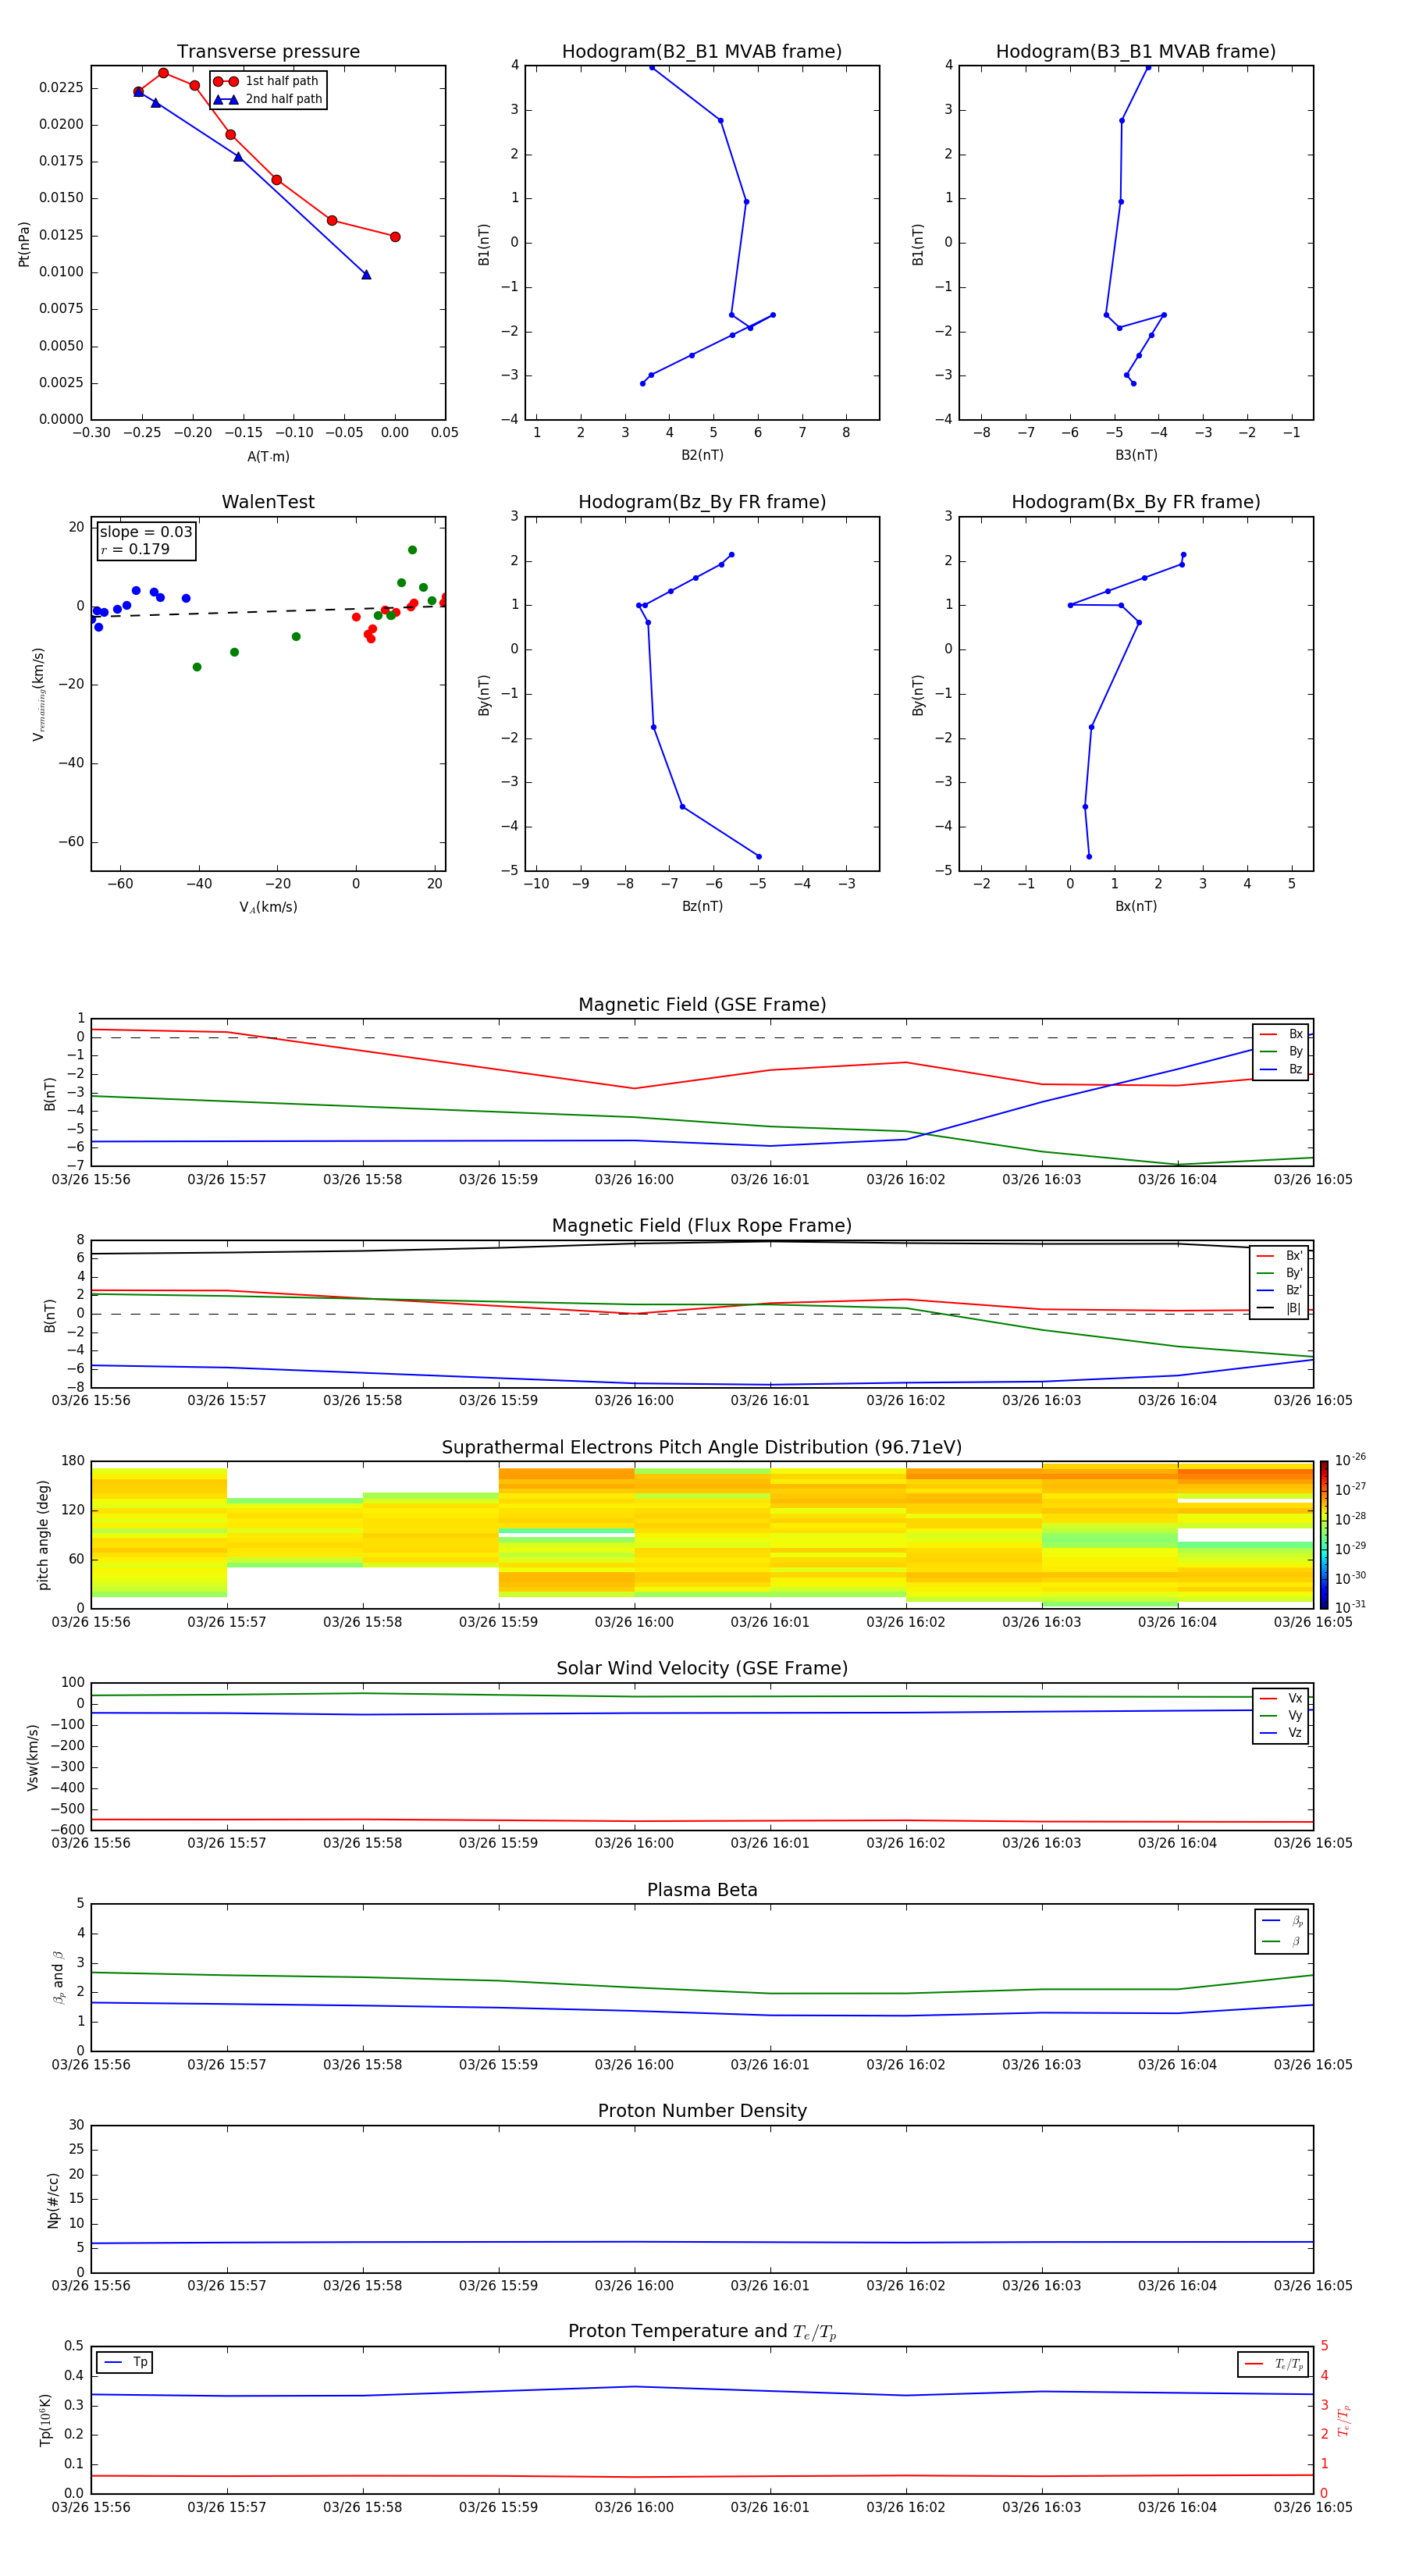1405x2576 pixels.
Task: Click the 'Solar Wind Velocity (GSE Frame)' title
Action: point(702,1669)
